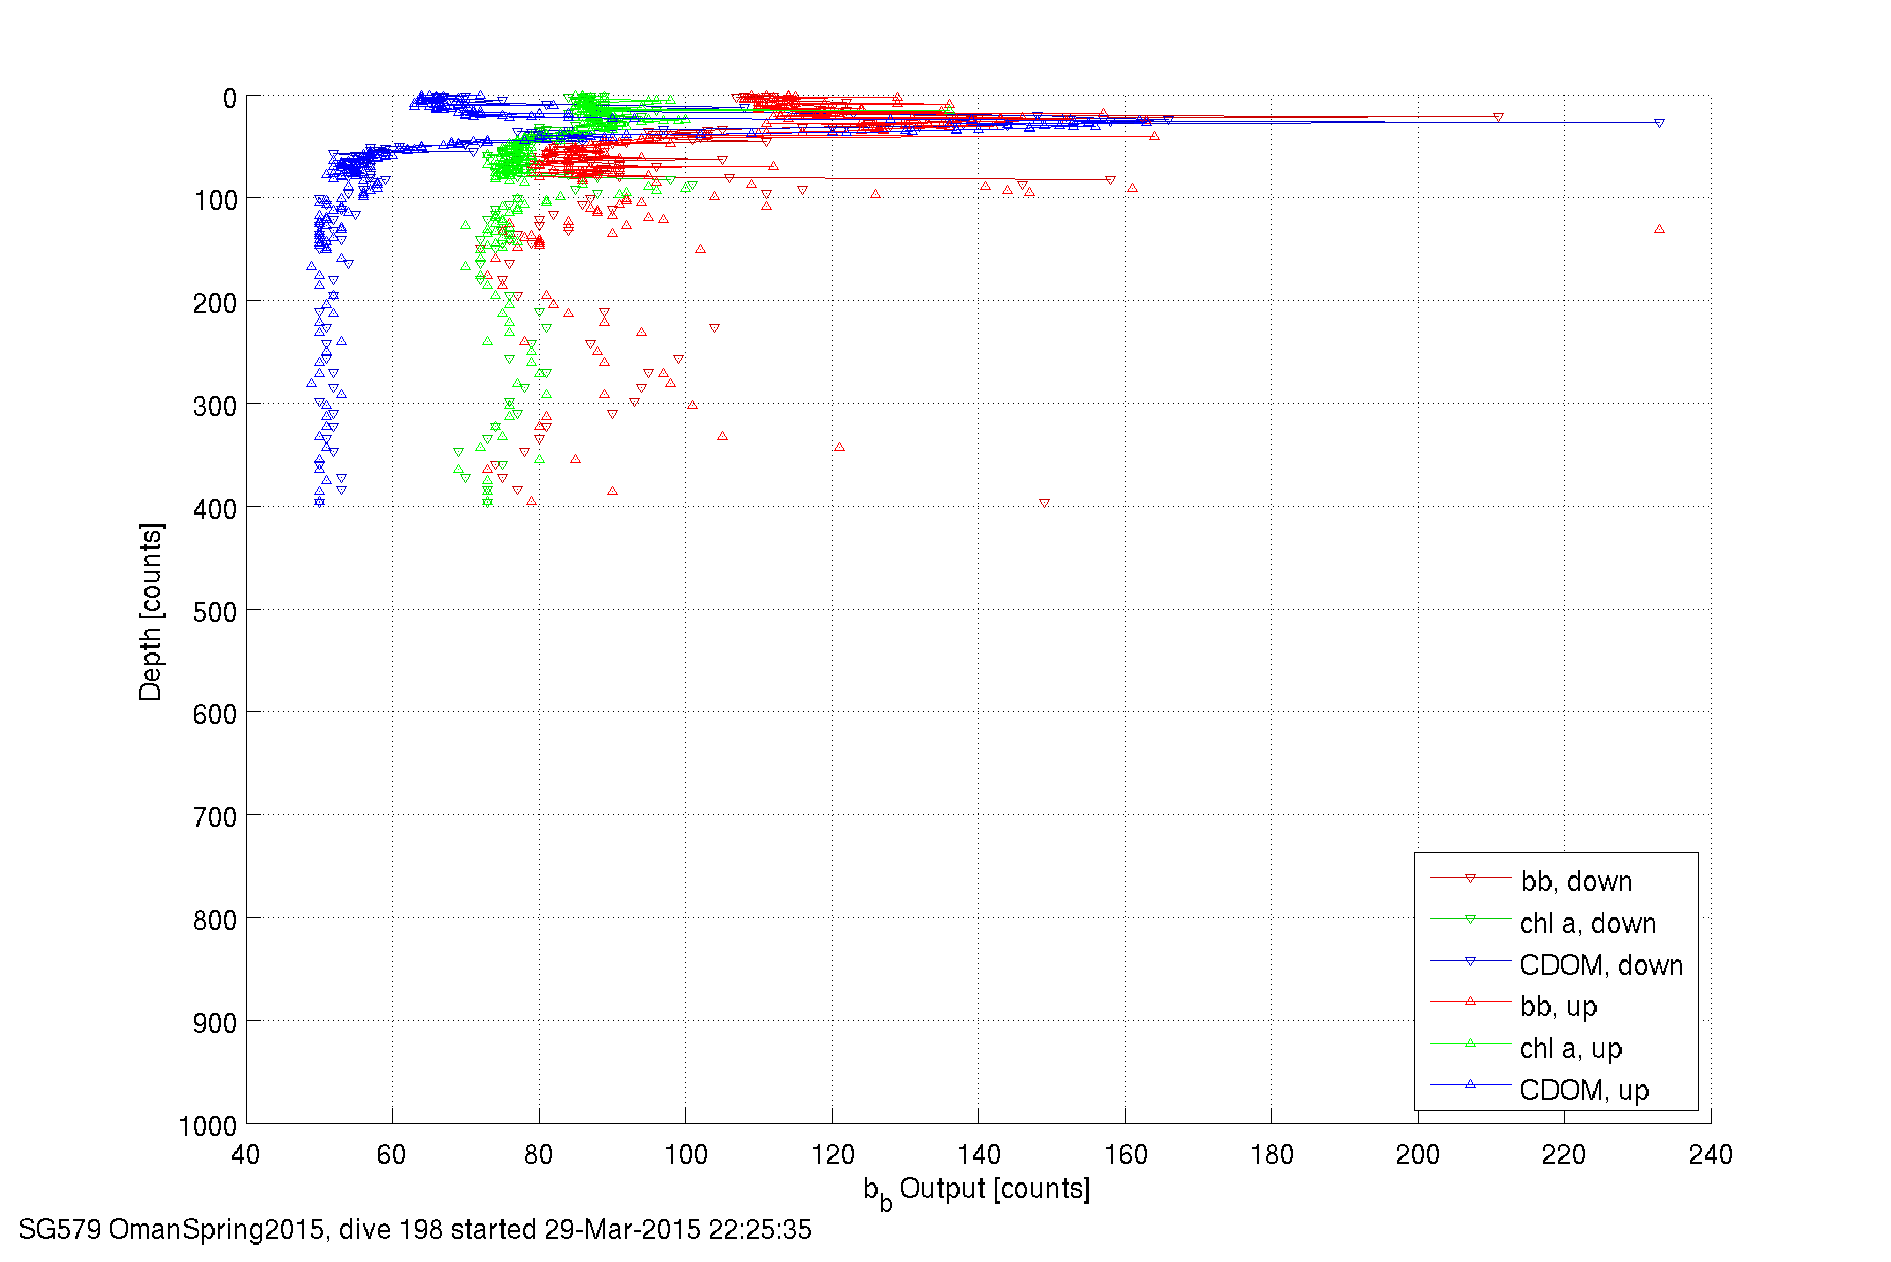Click the x-axis tick label 140
The height and width of the screenshot is (1262, 1891).
click(978, 1155)
